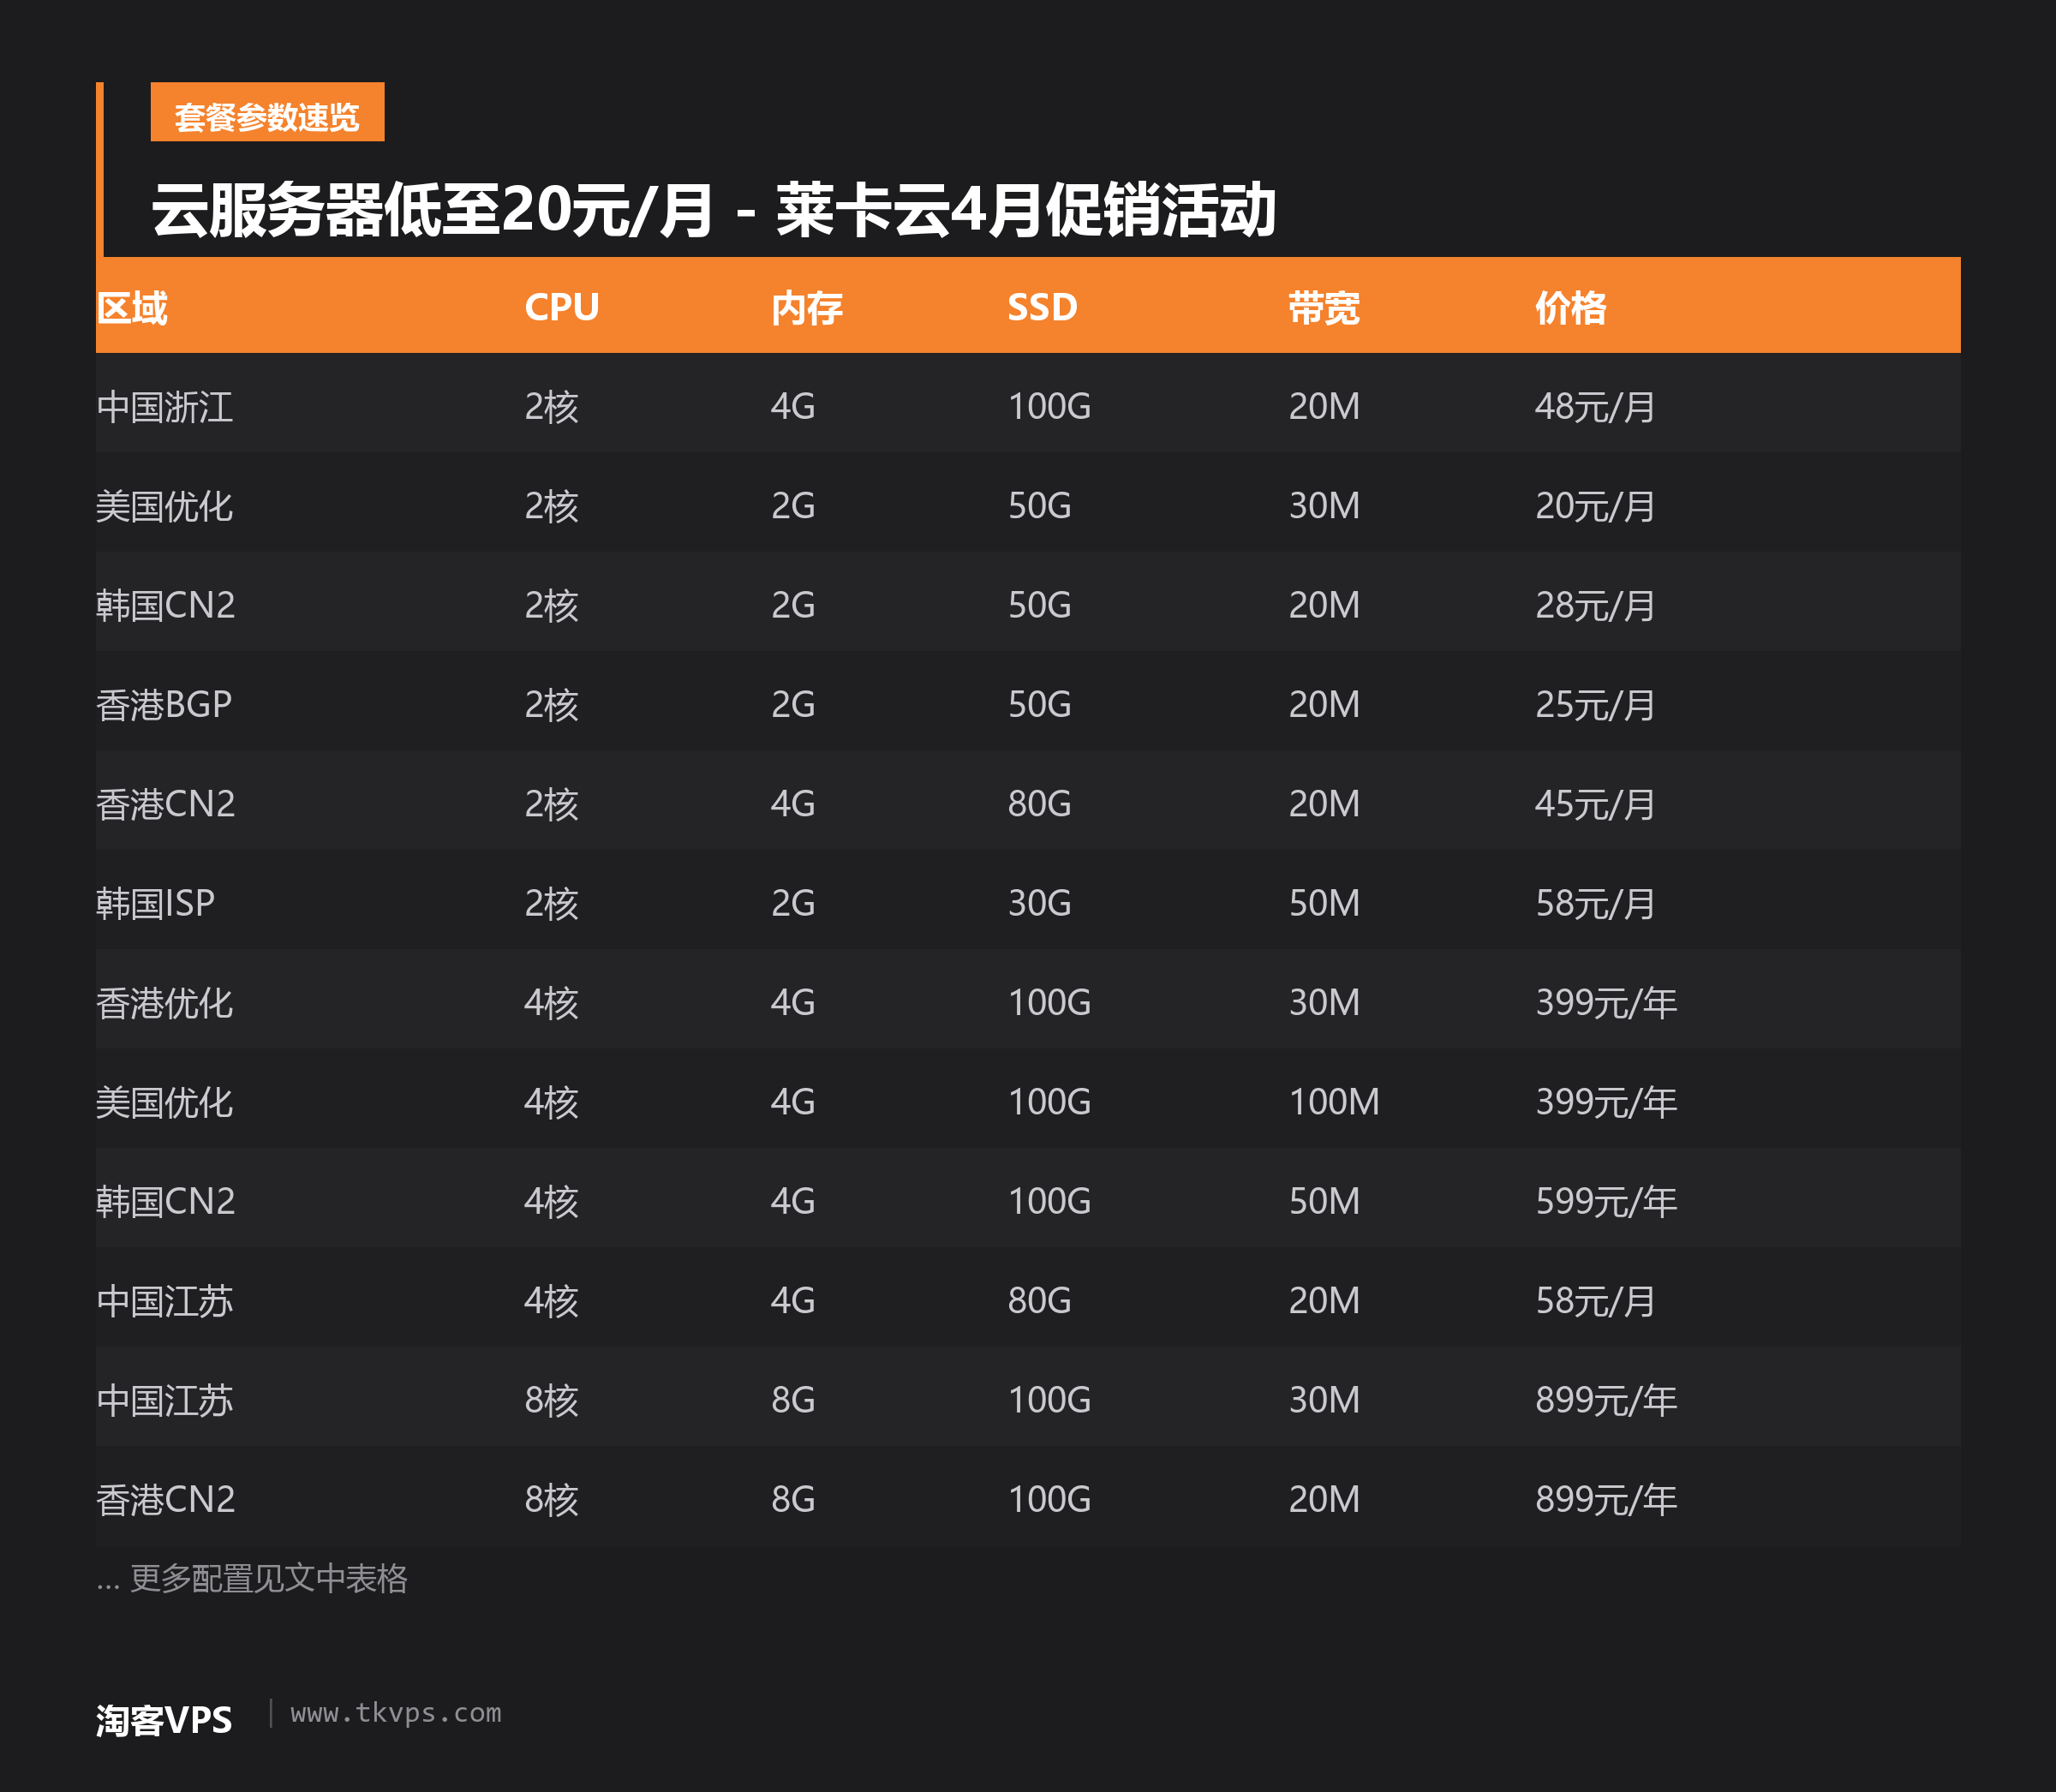Select the 28元/月 price cell

coord(1595,605)
